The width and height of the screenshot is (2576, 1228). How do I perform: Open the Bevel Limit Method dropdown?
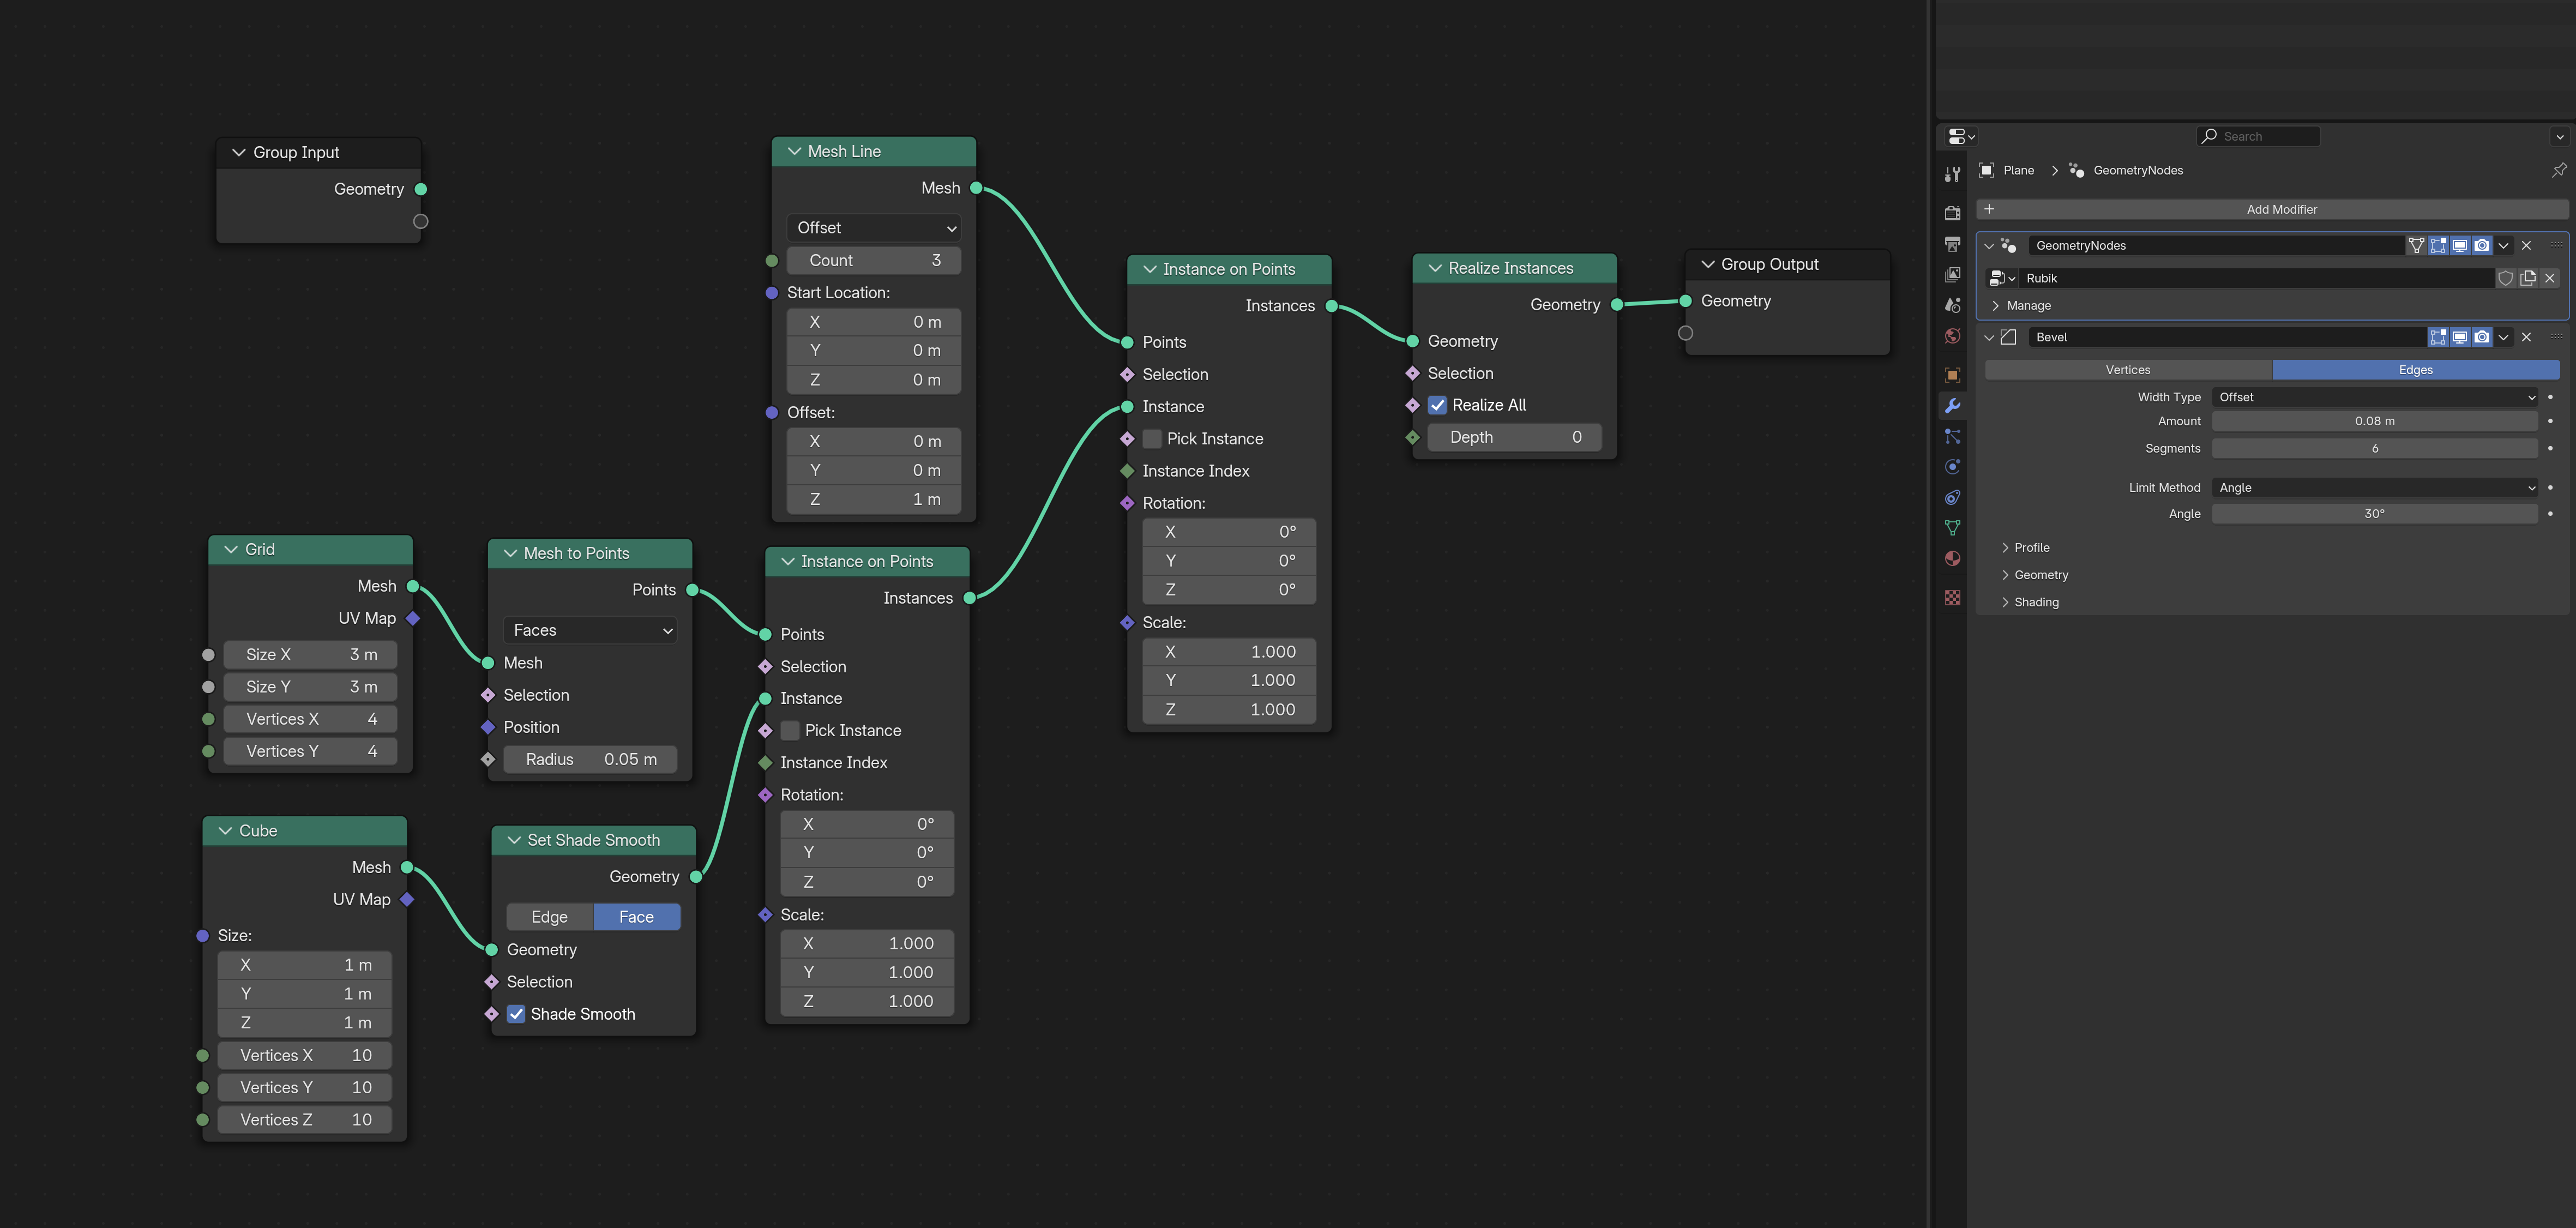point(2374,488)
